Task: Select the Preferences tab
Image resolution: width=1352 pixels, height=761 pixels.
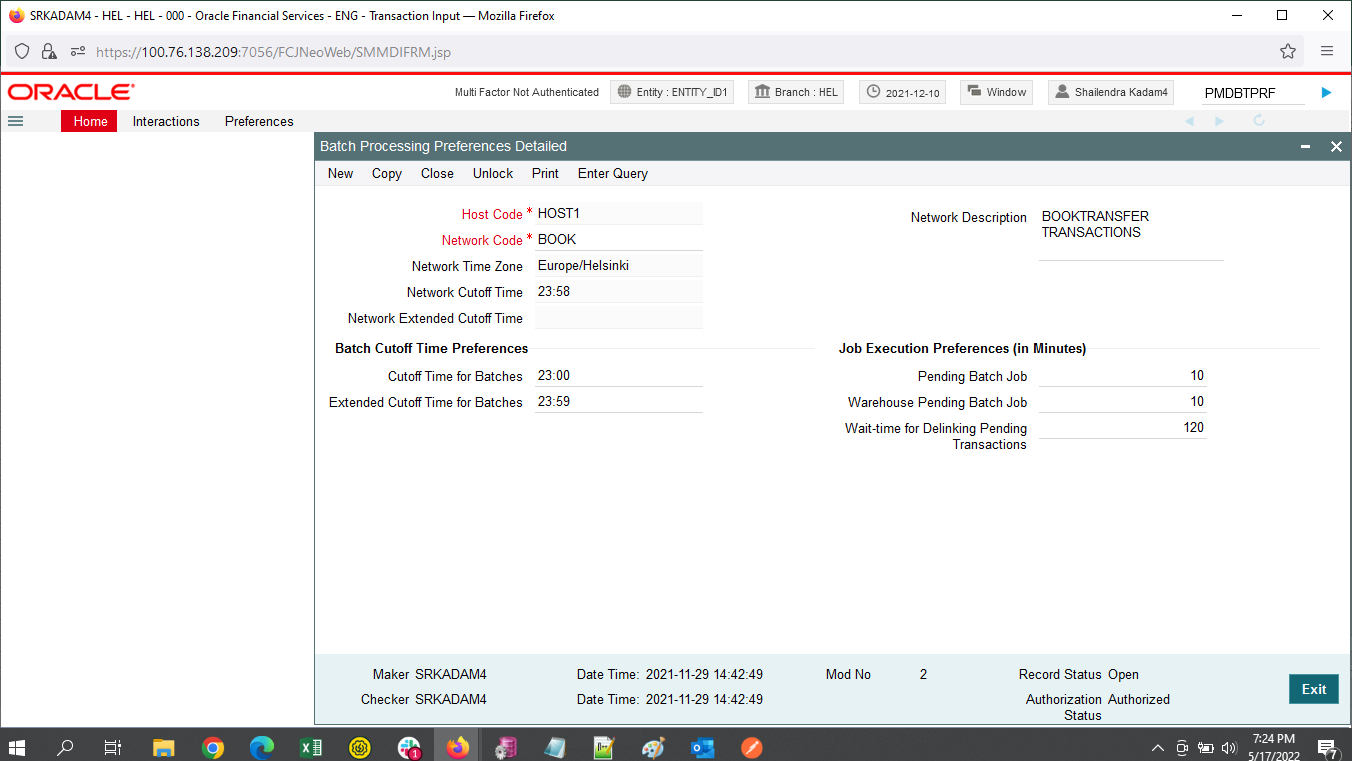Action: coord(259,121)
